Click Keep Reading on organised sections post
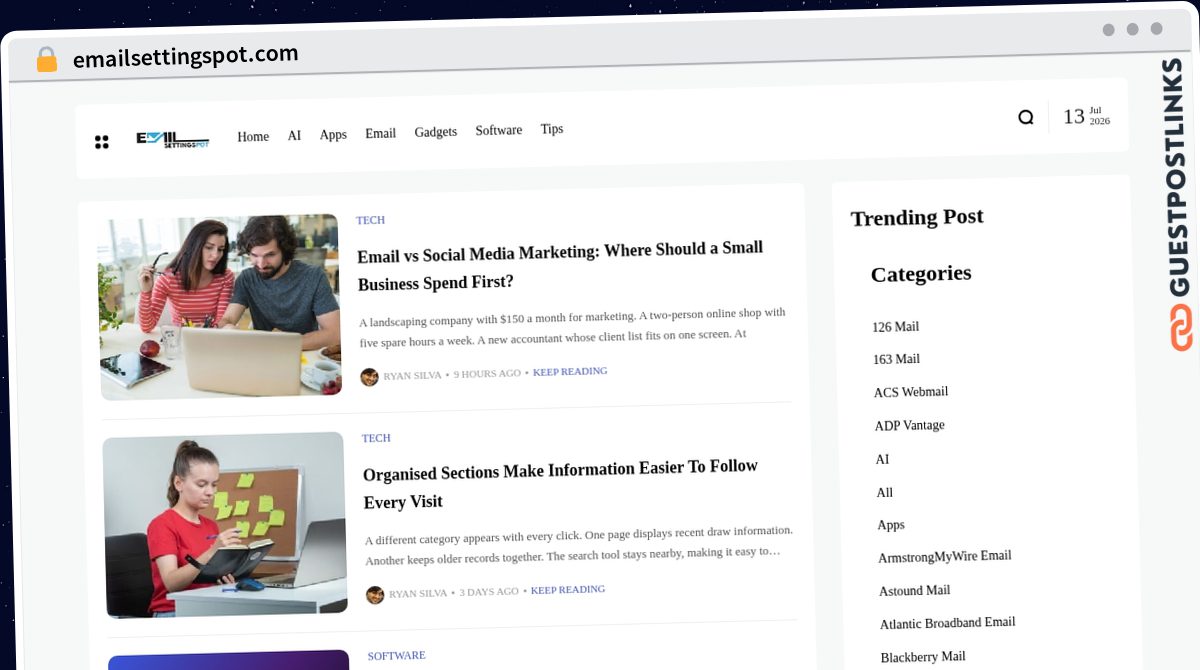The height and width of the screenshot is (670, 1200). tap(568, 590)
